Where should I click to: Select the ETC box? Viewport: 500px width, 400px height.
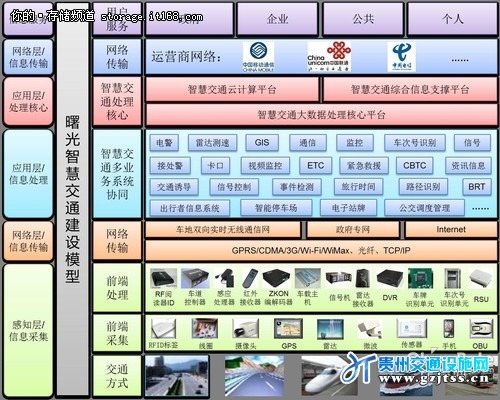tap(315, 166)
